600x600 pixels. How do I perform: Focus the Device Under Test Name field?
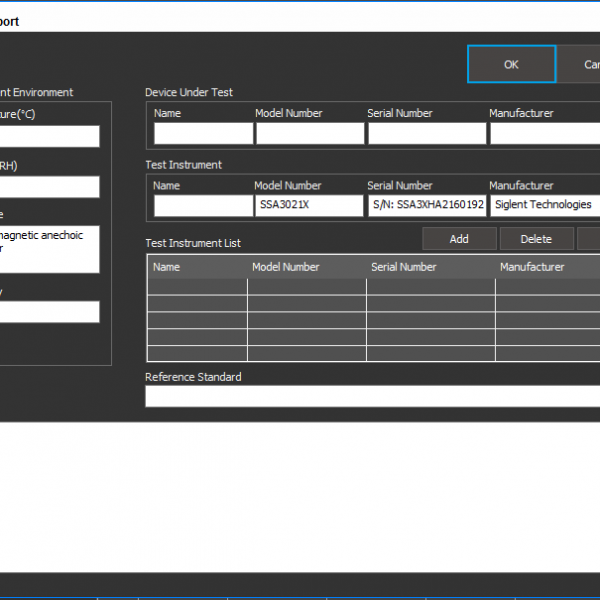[203, 133]
